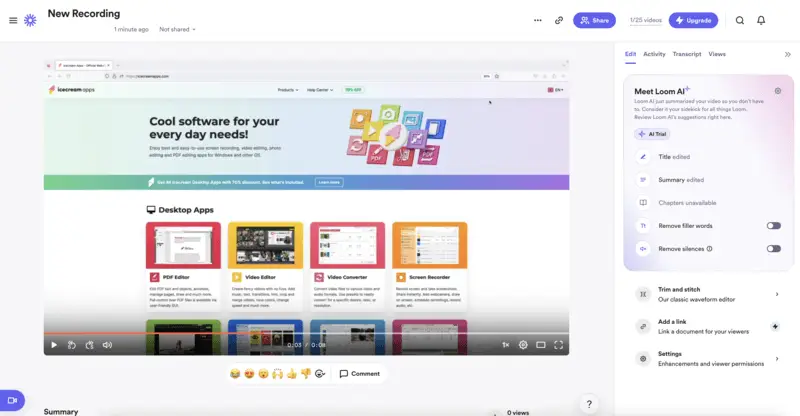Click the Add a link lightning badge

(x=775, y=327)
